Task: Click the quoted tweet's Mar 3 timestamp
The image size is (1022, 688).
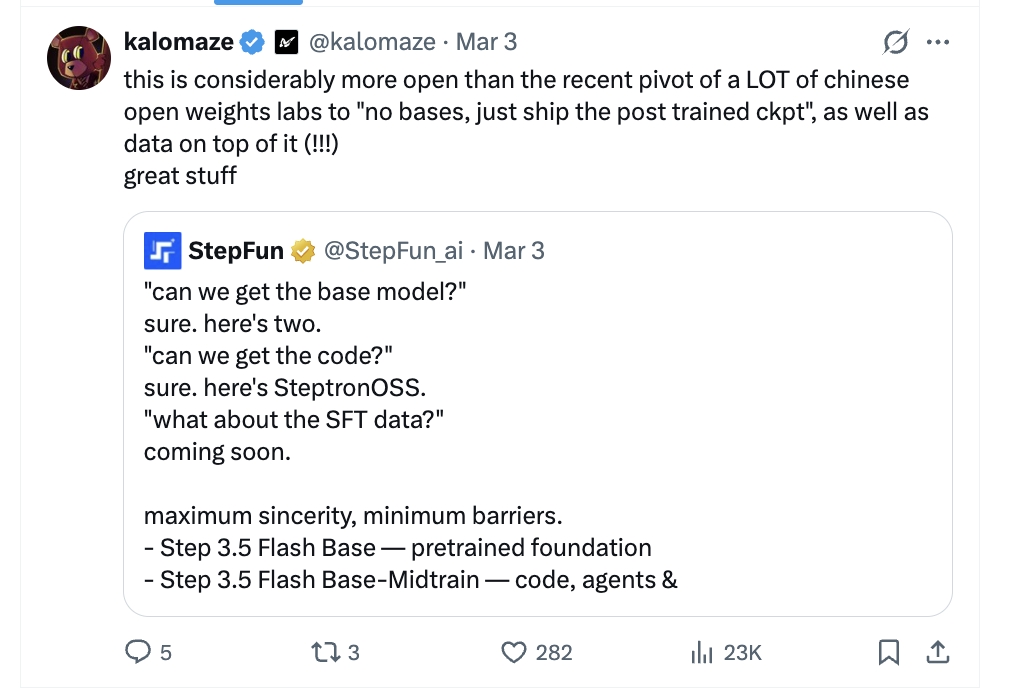Action: (x=514, y=250)
